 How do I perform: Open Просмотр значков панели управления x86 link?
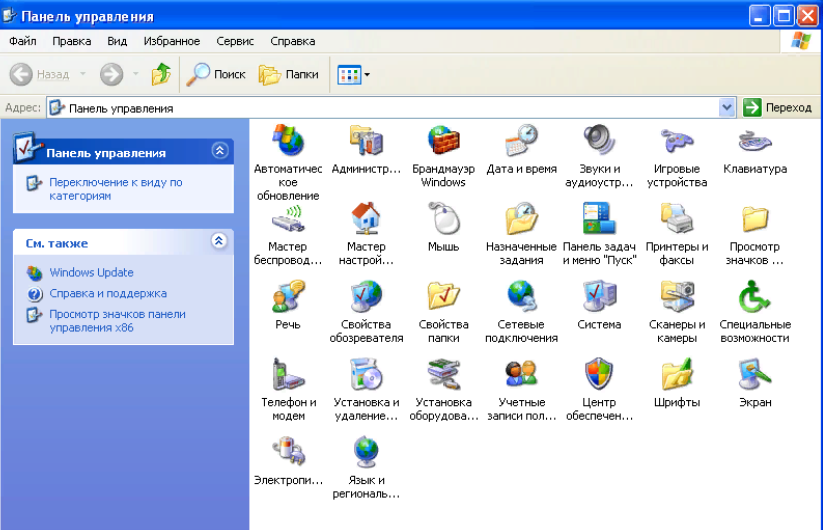point(118,321)
